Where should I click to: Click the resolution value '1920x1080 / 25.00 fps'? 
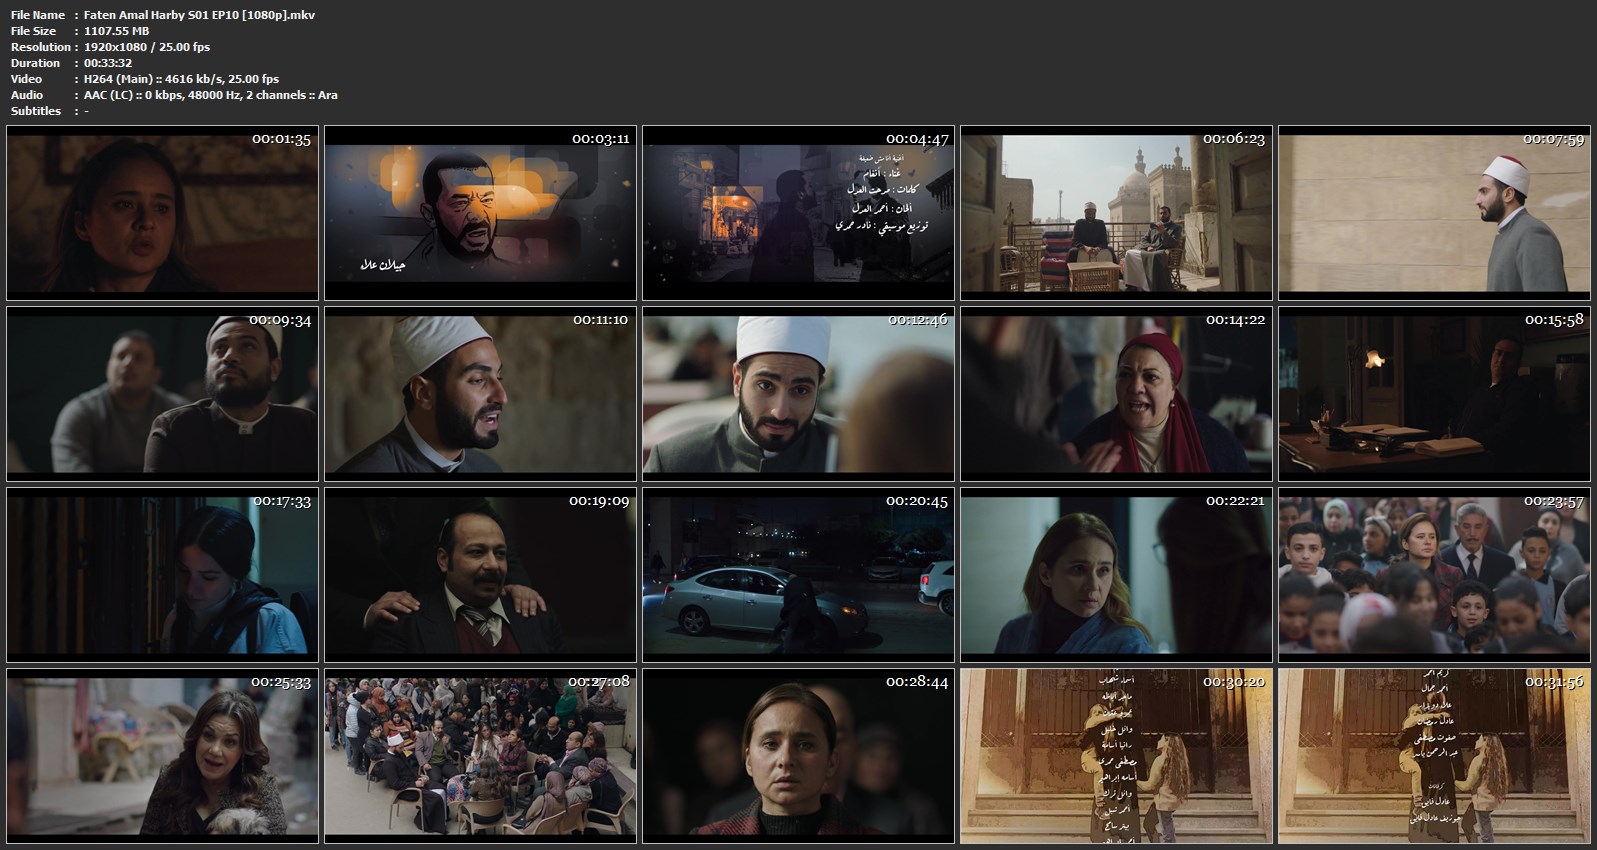click(147, 47)
